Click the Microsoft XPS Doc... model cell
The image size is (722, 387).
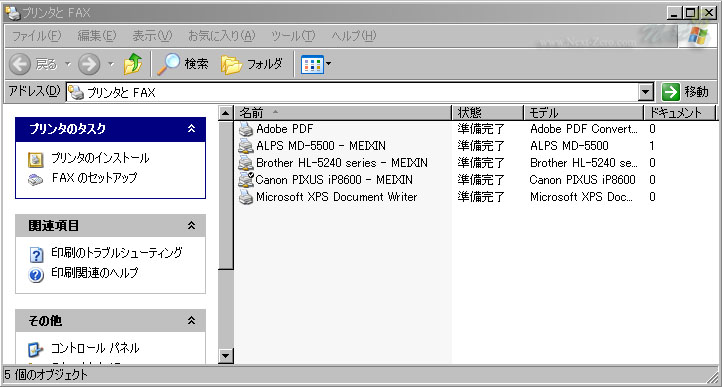coord(581,197)
